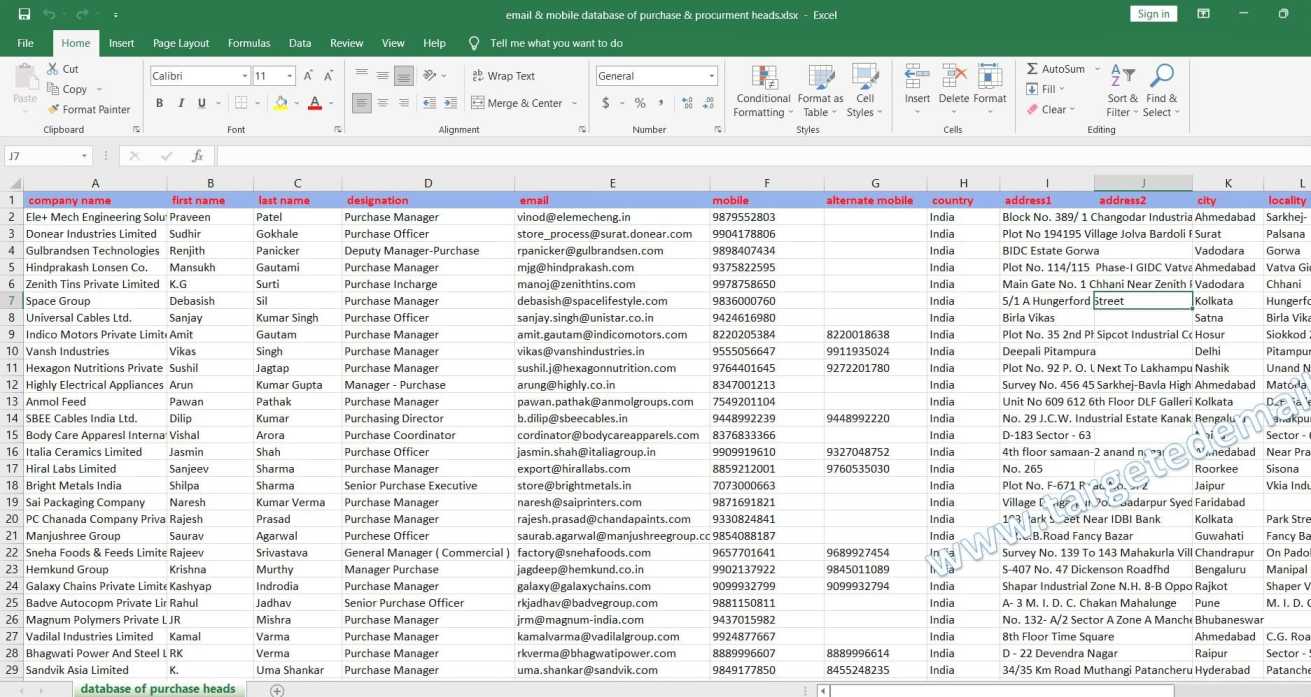This screenshot has height=697, width=1311.
Task: Expand the Merge & Center dropdown arrow
Action: pyautogui.click(x=575, y=103)
